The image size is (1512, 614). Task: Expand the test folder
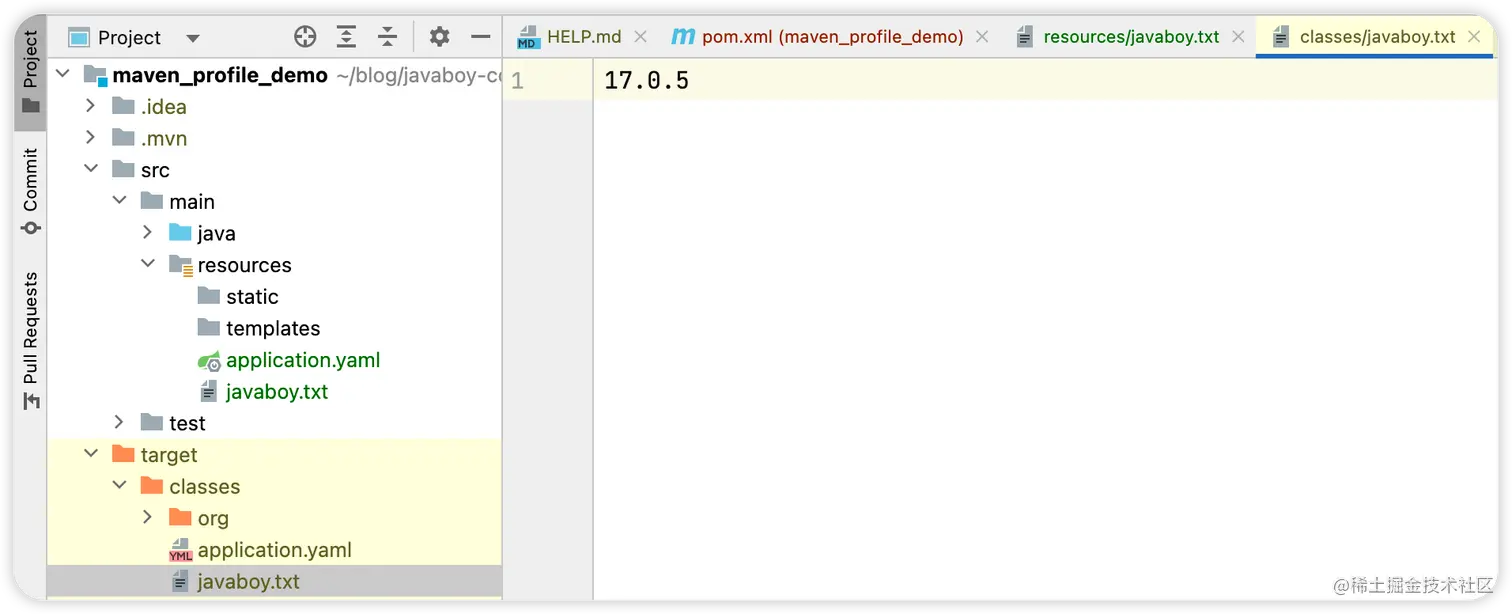pyautogui.click(x=120, y=423)
